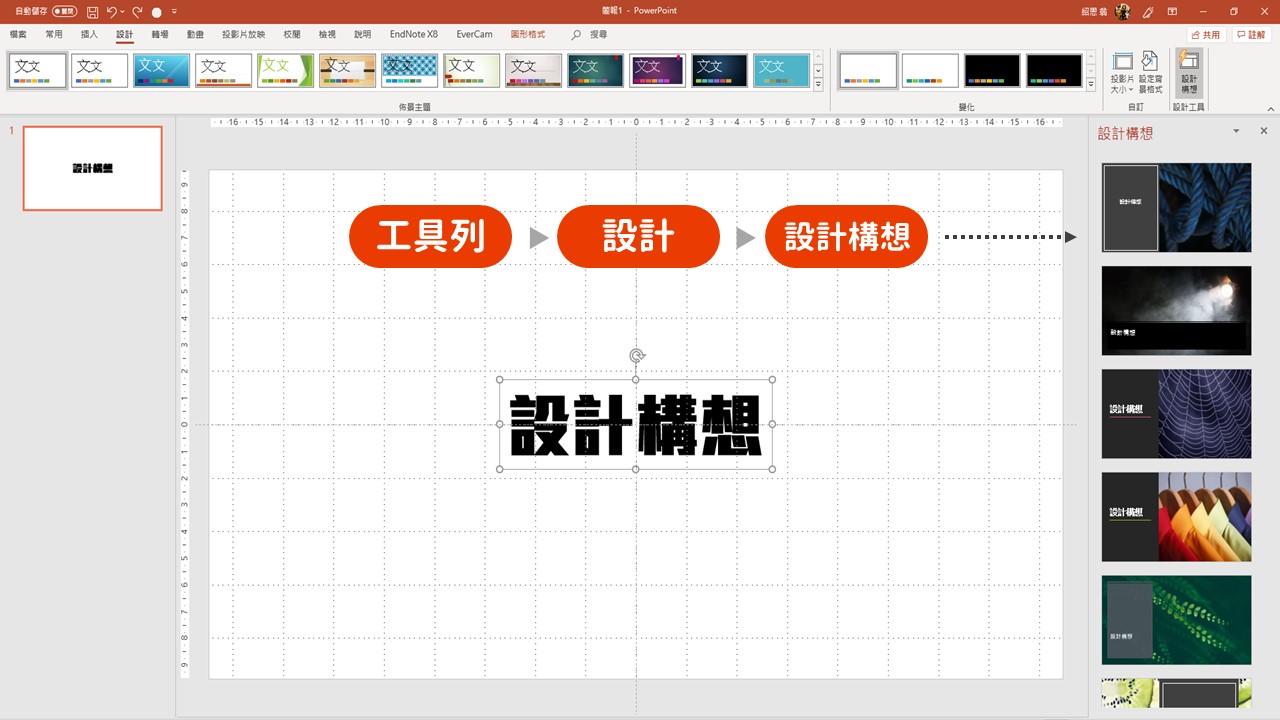Open the 檢視 View tab
Viewport: 1280px width, 720px height.
point(327,34)
